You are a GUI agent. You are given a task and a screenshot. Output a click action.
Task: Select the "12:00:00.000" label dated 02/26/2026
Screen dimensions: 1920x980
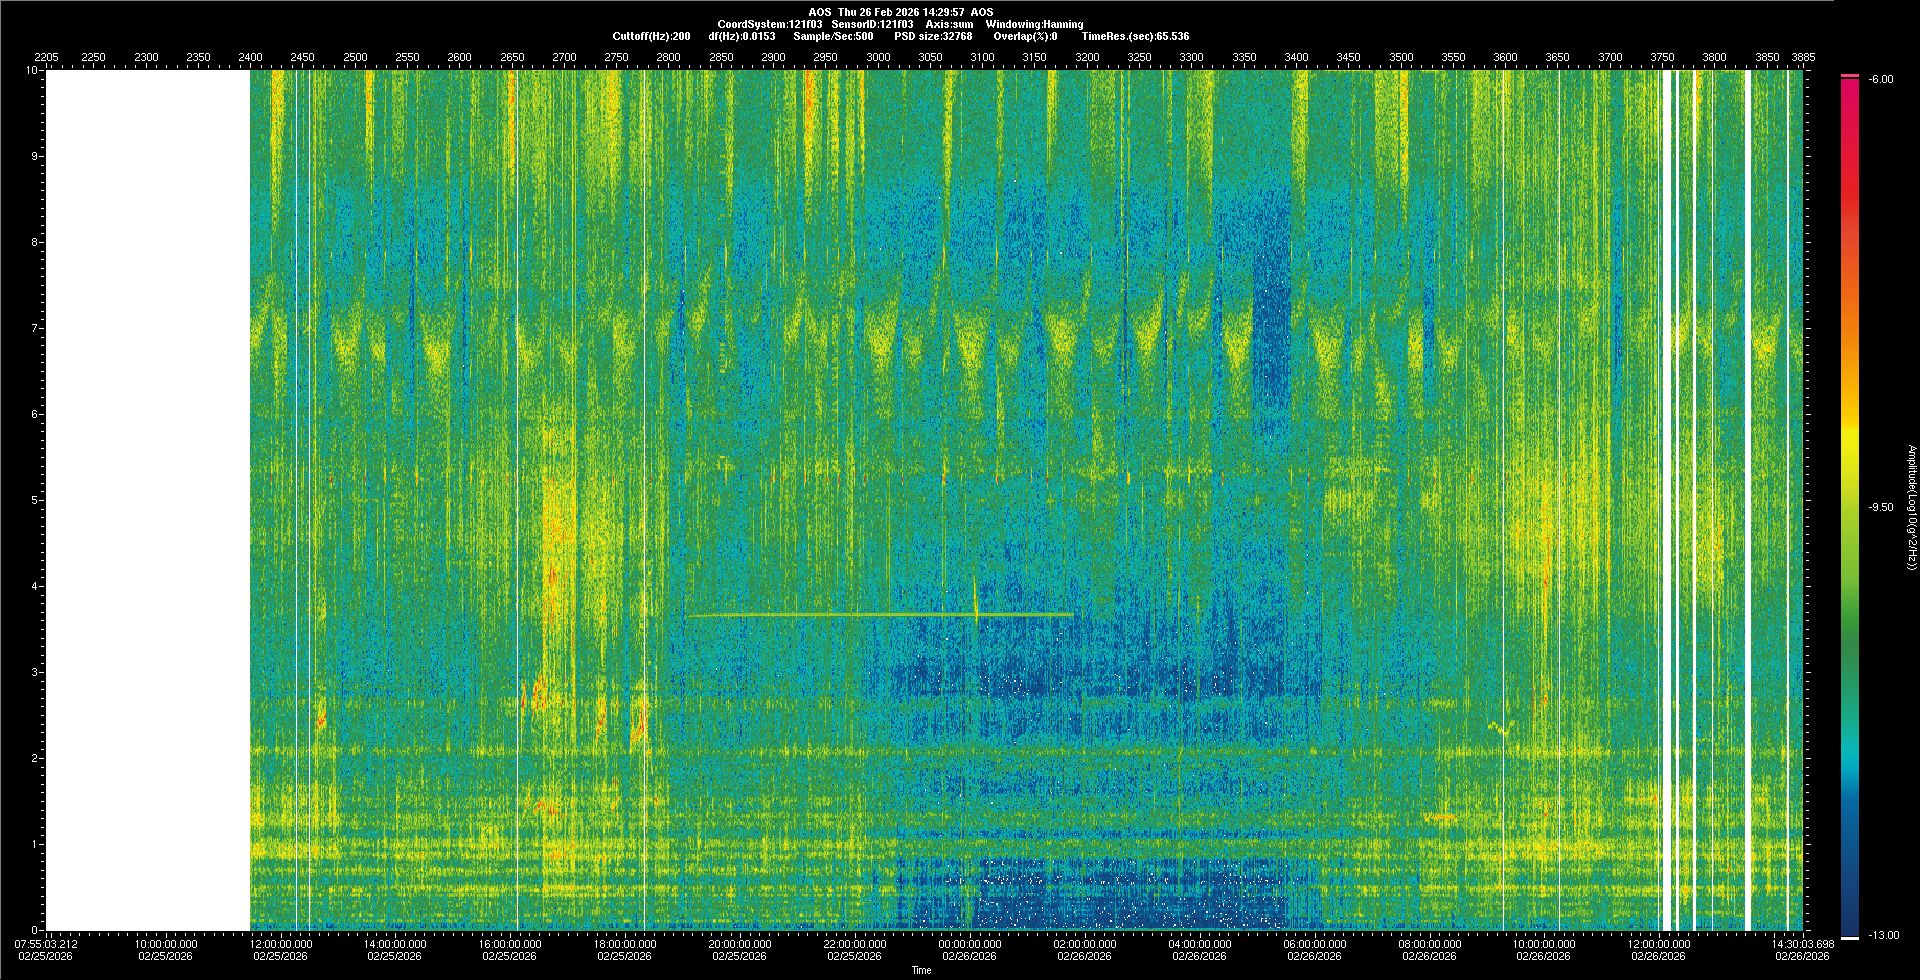tap(1661, 944)
